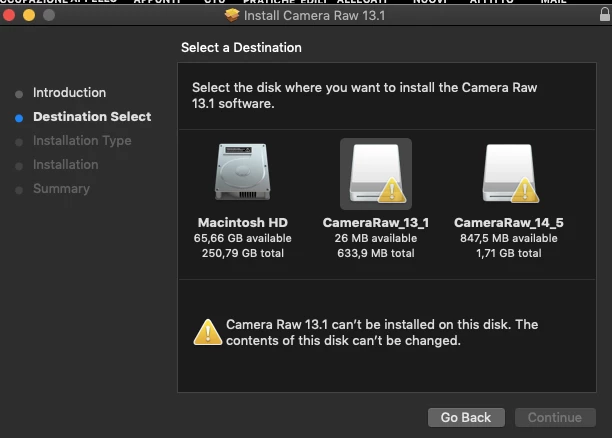612x438 pixels.
Task: Click '26 MB available' text
Action: [x=376, y=238]
